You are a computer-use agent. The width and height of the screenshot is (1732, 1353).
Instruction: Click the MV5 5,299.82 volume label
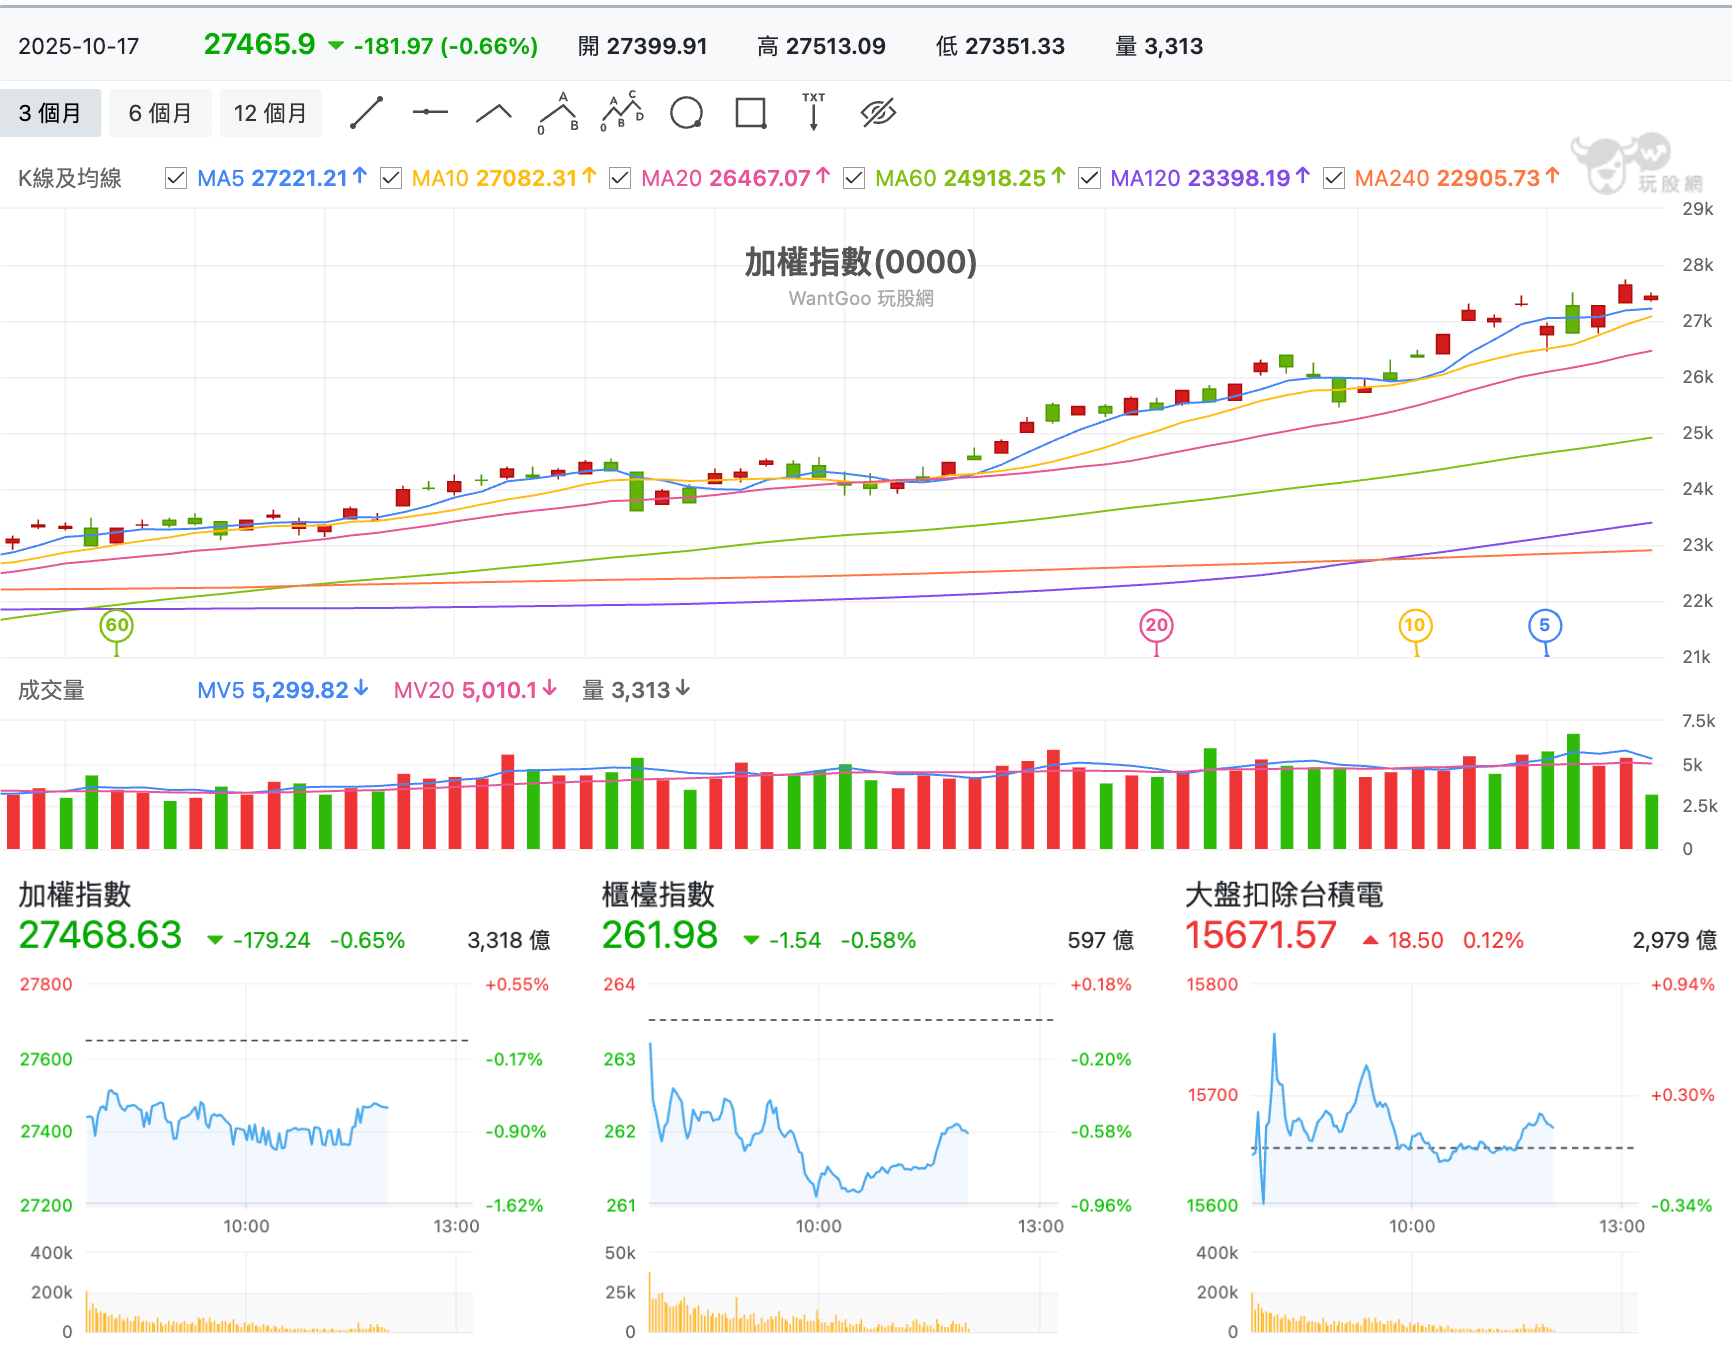[283, 690]
